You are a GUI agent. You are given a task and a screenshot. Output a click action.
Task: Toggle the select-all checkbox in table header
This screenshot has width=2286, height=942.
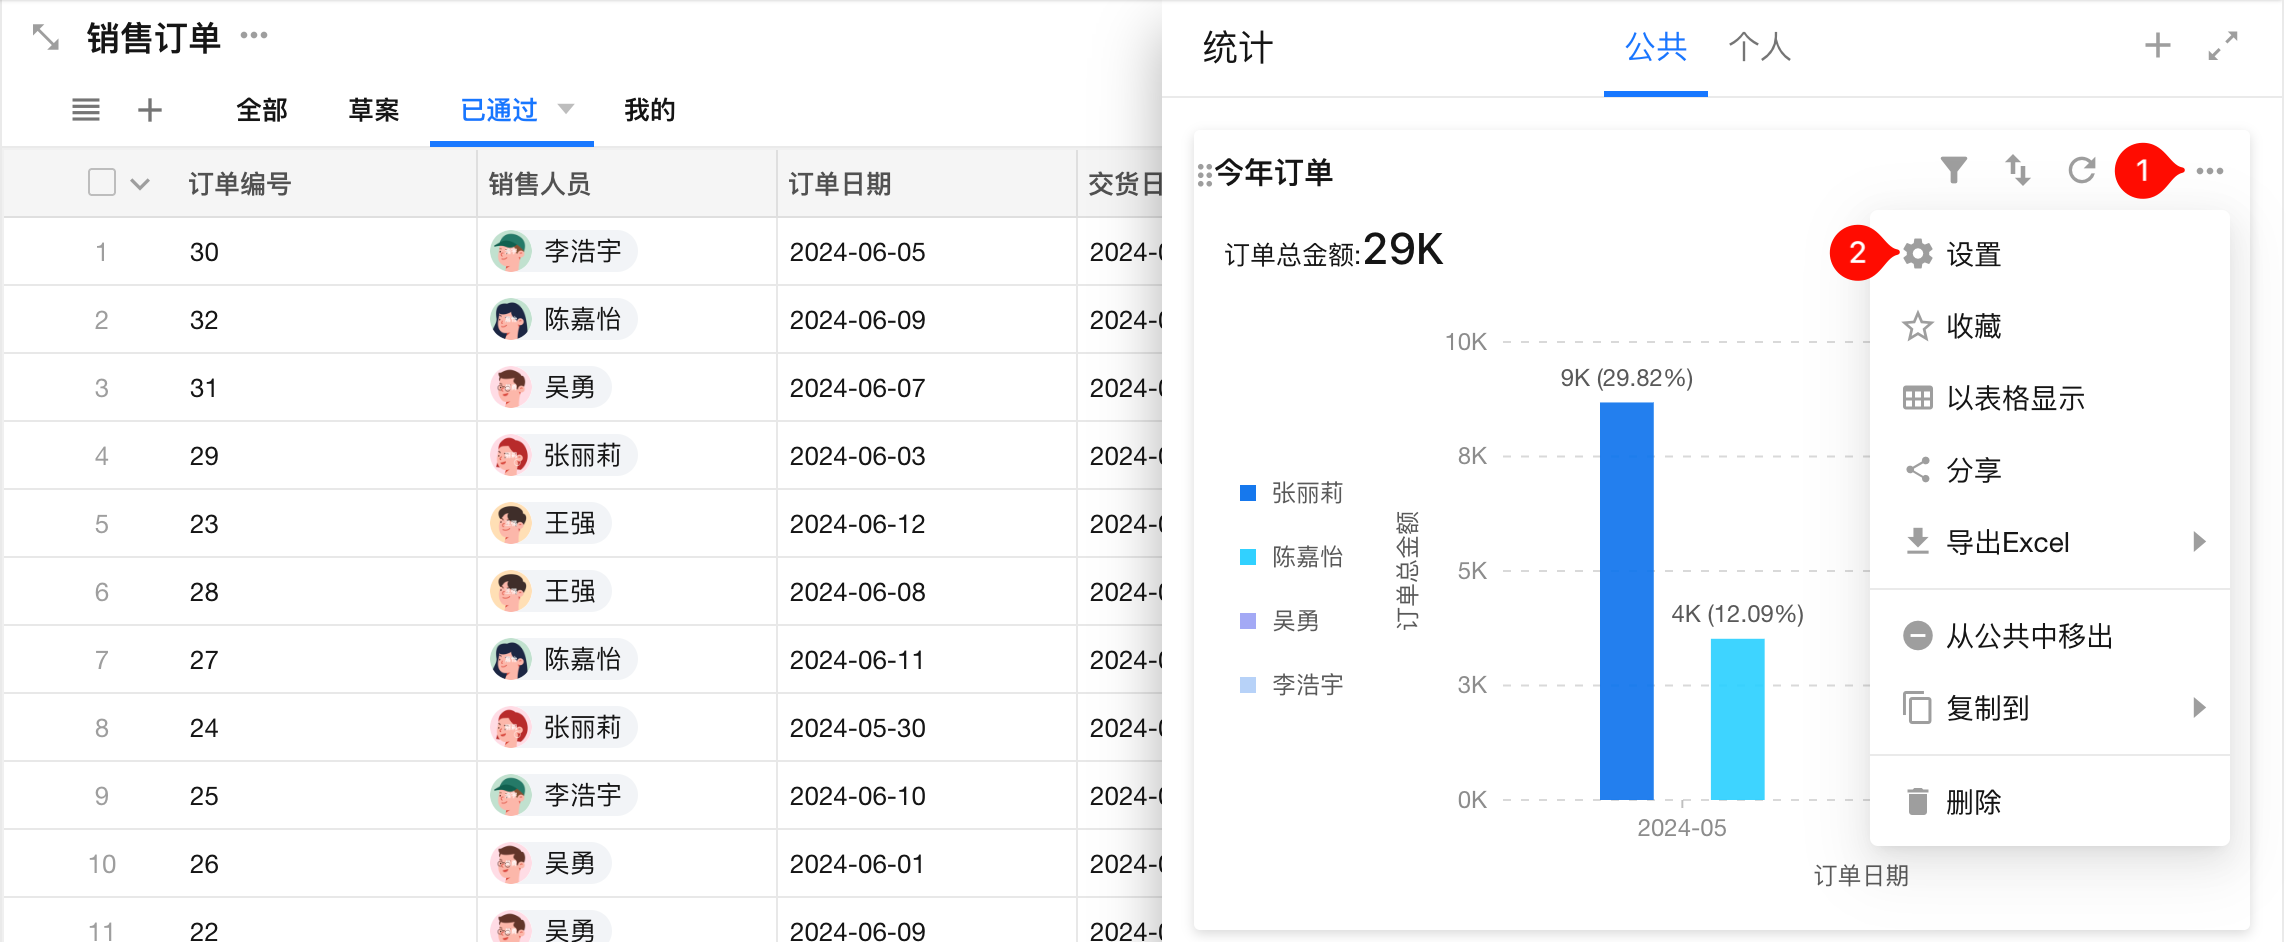(102, 182)
